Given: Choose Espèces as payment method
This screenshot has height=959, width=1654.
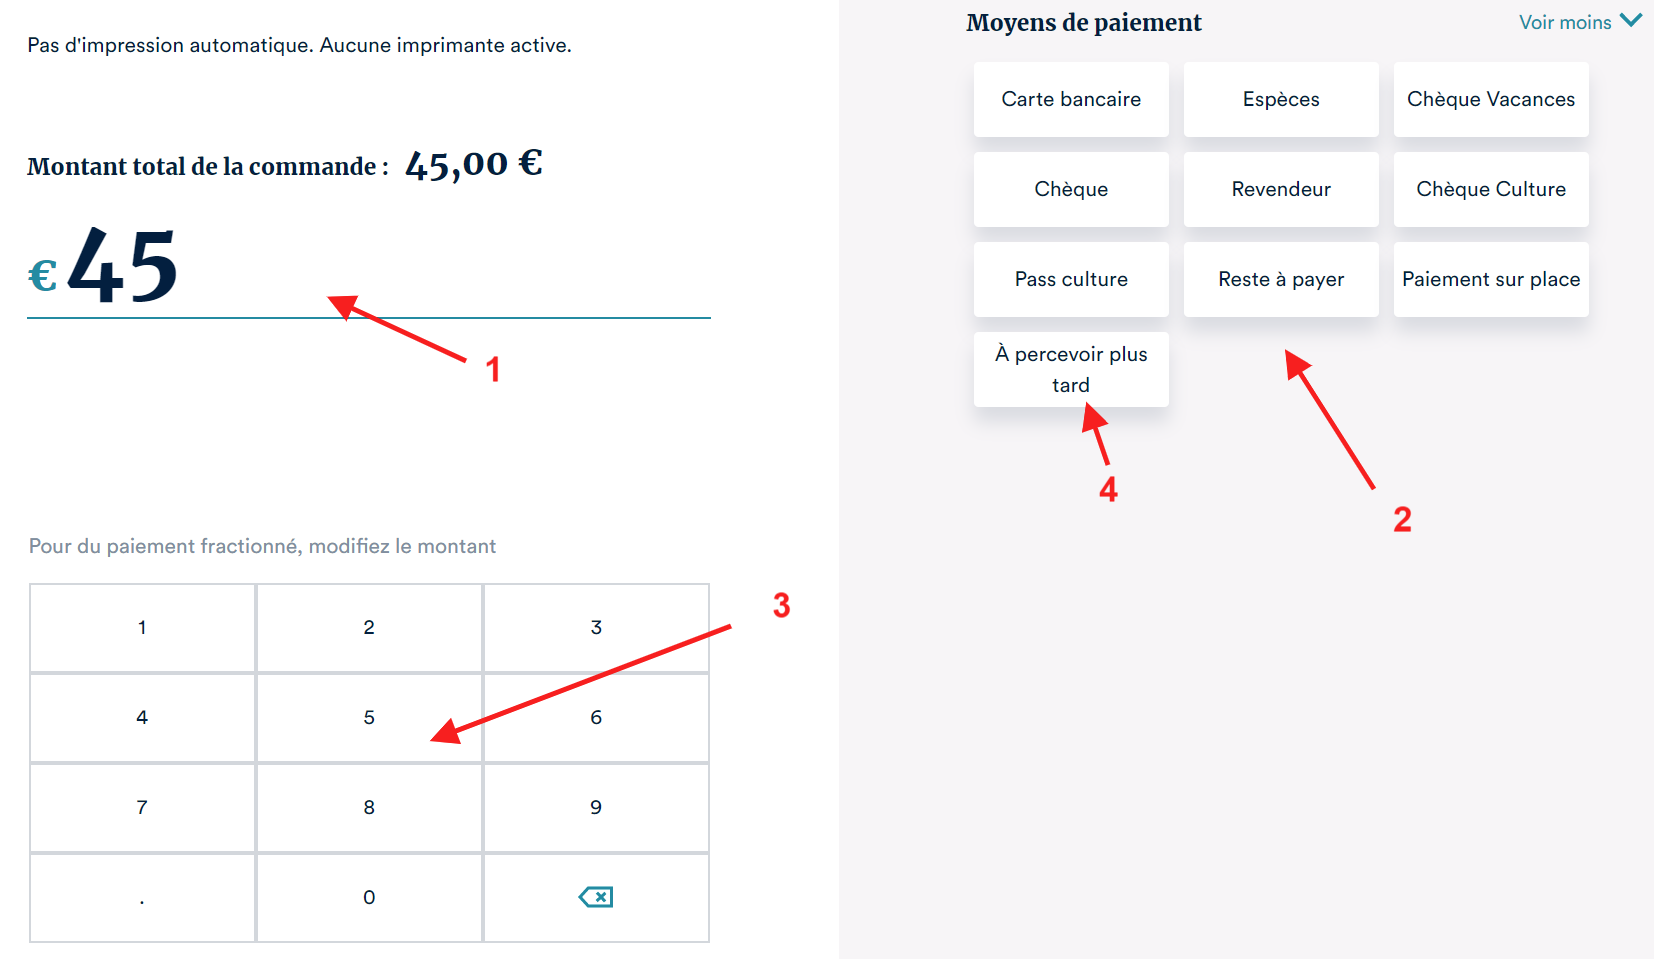Looking at the screenshot, I should [1281, 99].
